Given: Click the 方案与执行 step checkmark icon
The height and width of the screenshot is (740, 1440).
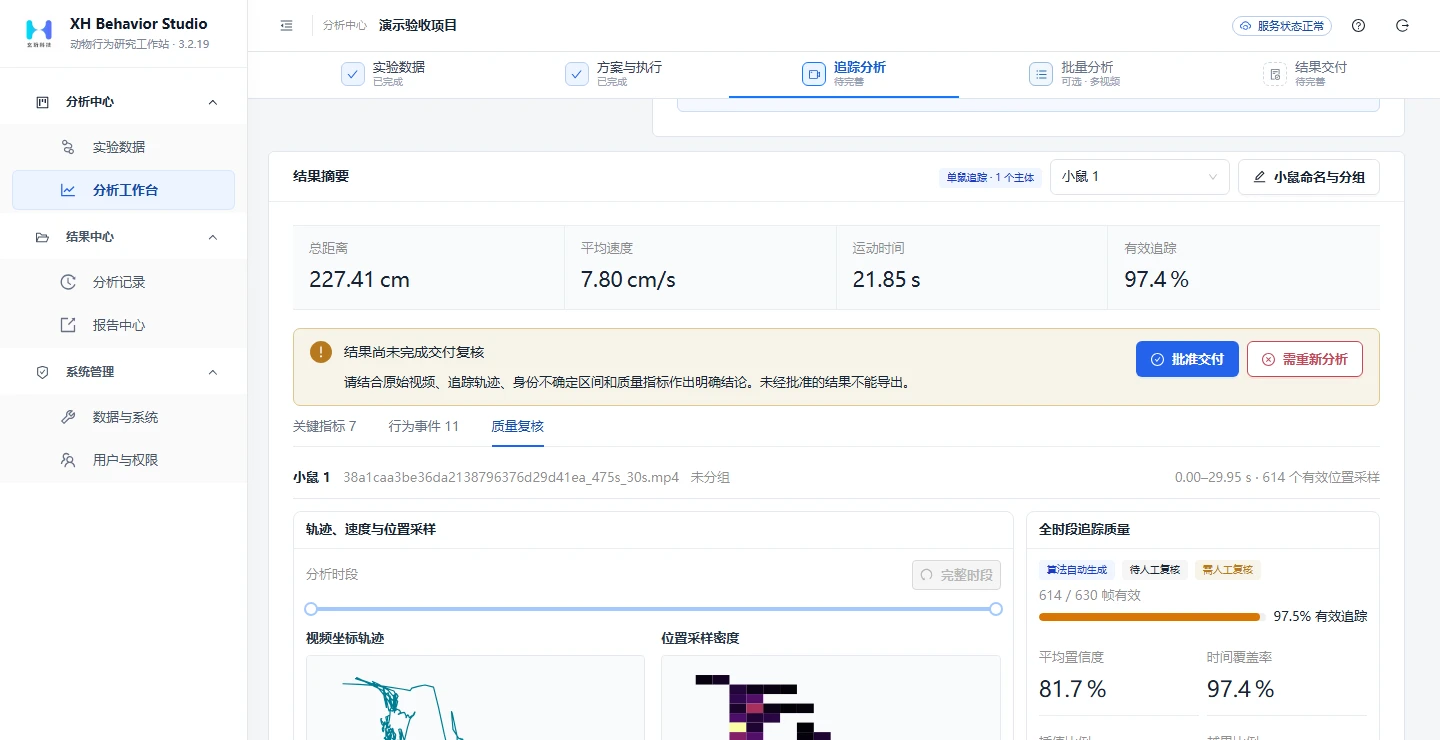Looking at the screenshot, I should pyautogui.click(x=577, y=74).
